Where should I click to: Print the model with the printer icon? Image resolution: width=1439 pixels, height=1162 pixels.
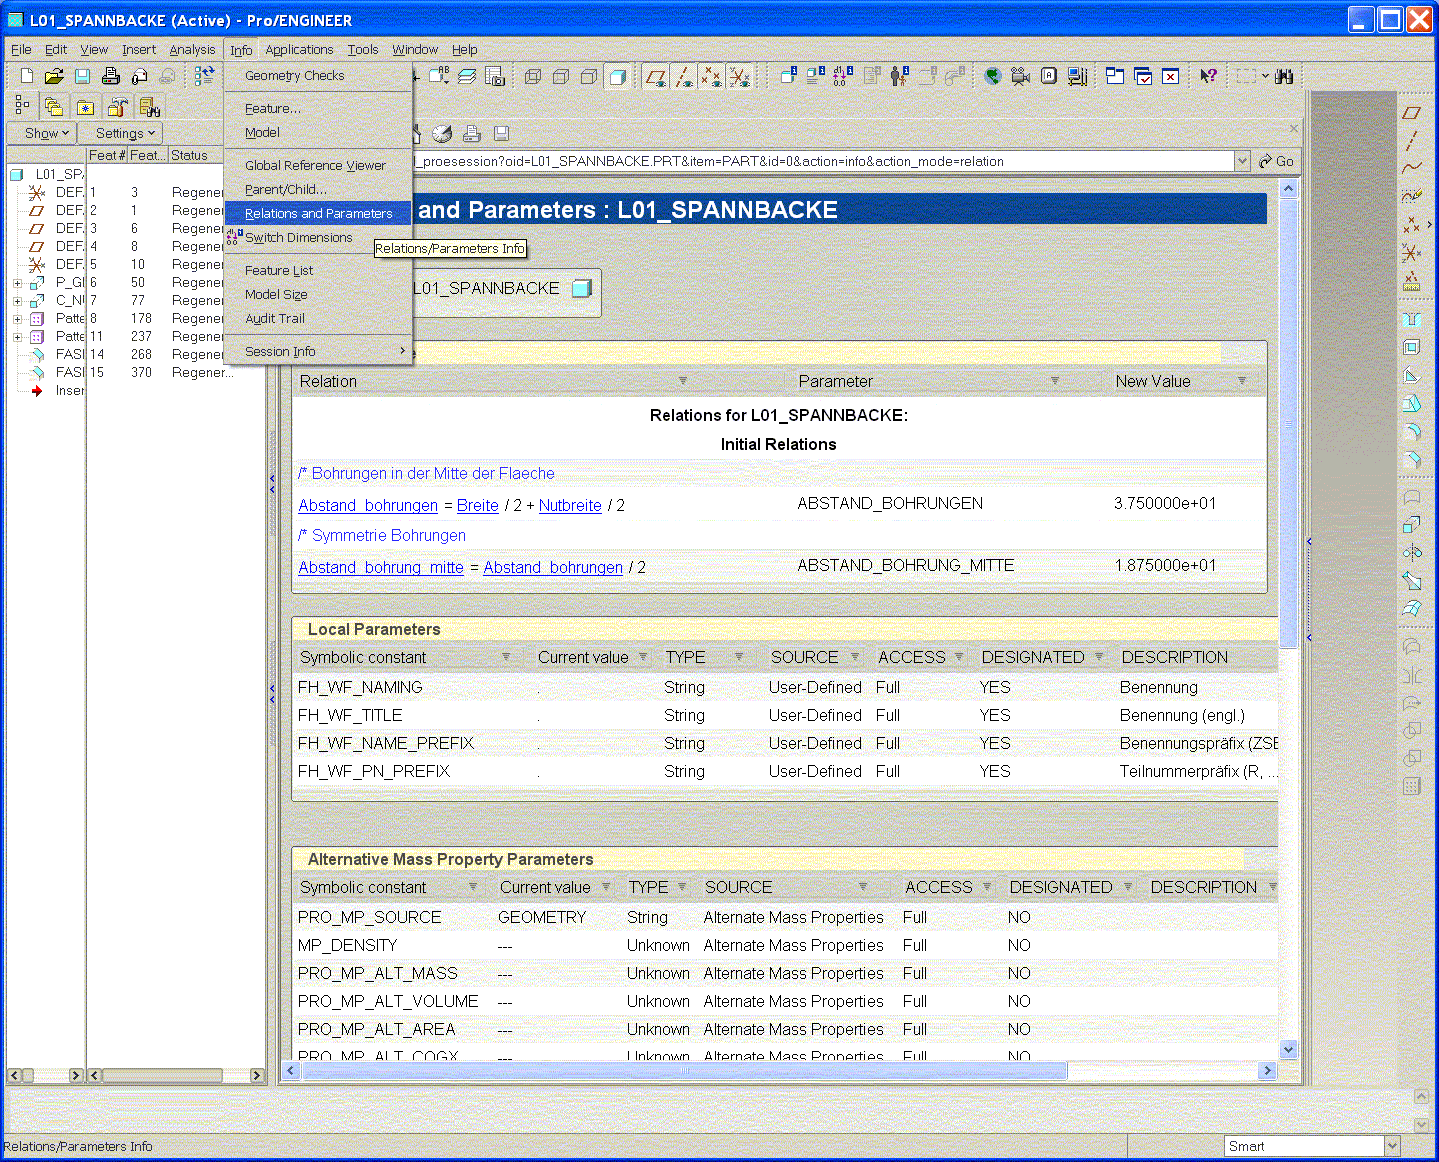click(x=111, y=76)
